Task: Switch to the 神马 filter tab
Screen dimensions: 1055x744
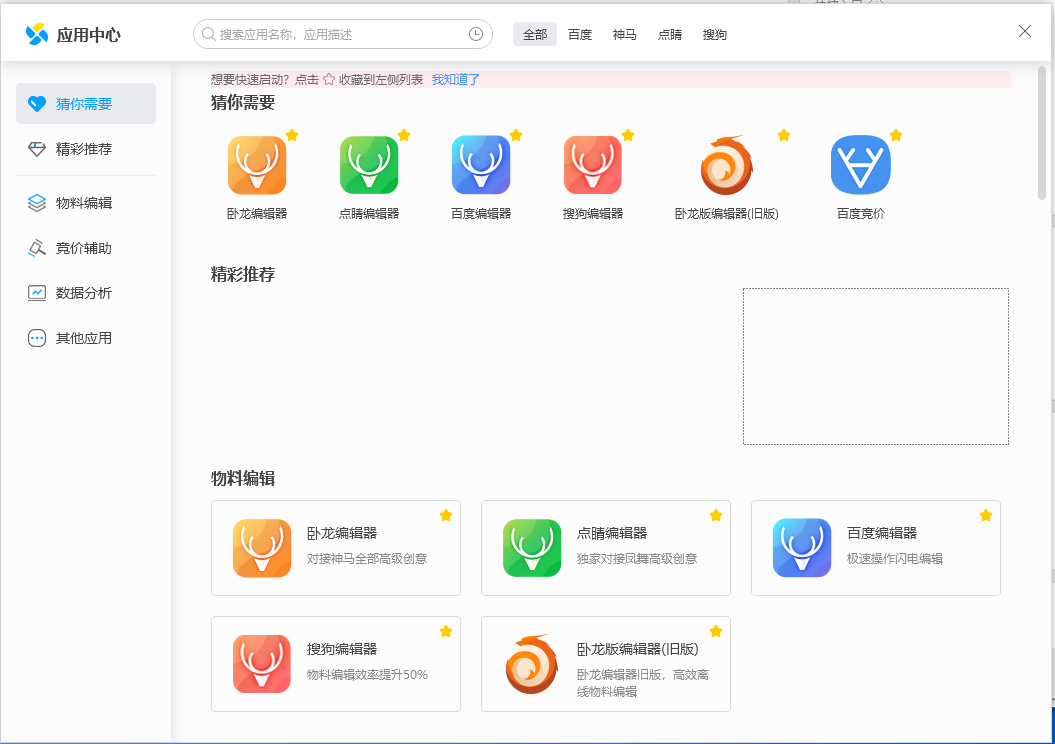Action: pyautogui.click(x=624, y=34)
